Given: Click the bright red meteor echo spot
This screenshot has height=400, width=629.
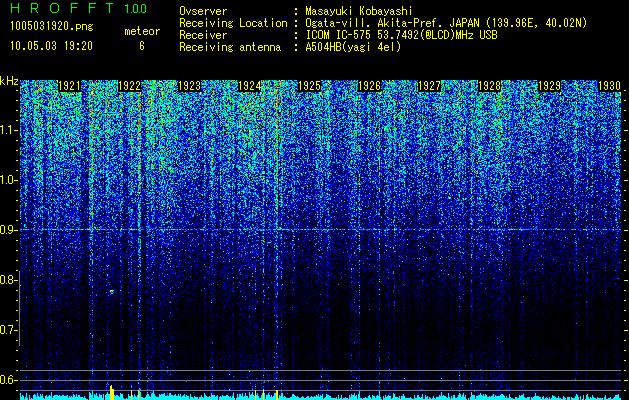Looking at the screenshot, I should (x=112, y=292).
